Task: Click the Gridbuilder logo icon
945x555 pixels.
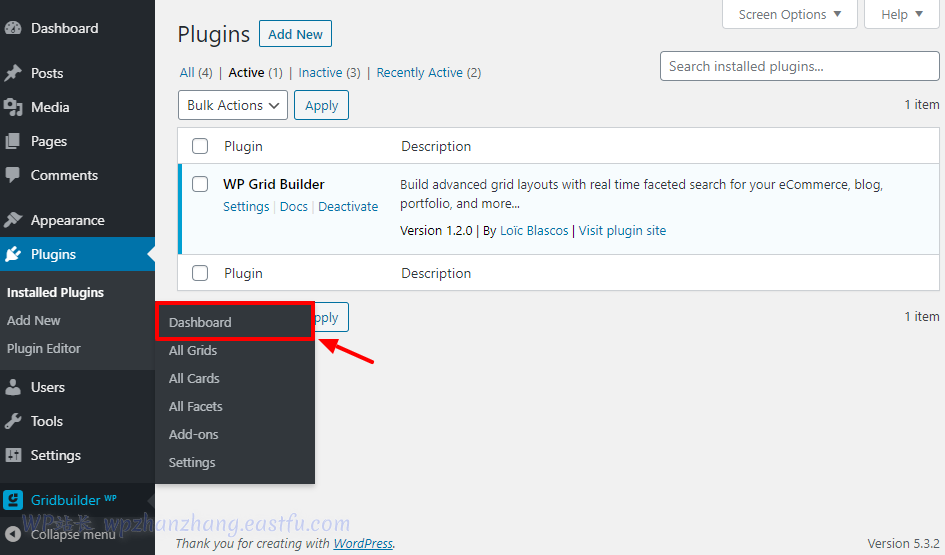Action: tap(13, 500)
